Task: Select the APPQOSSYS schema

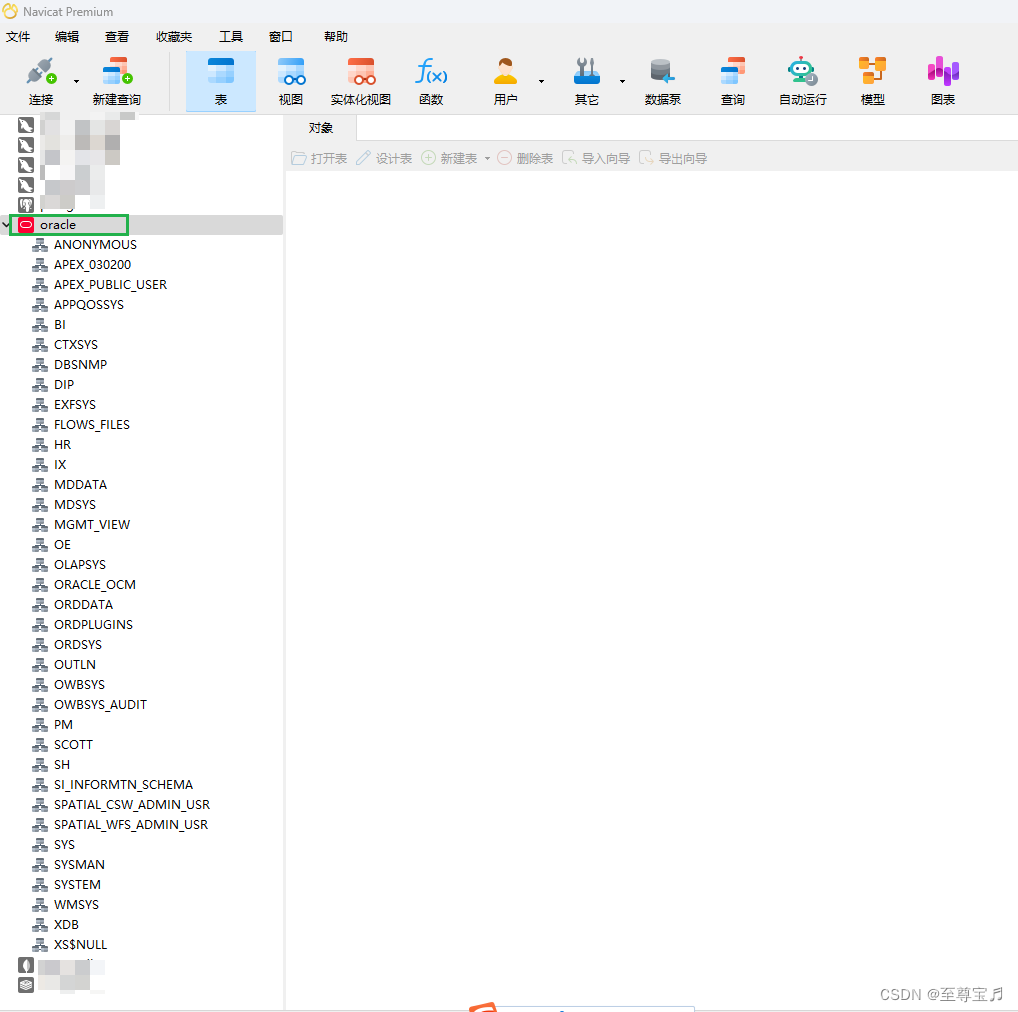Action: tap(89, 304)
